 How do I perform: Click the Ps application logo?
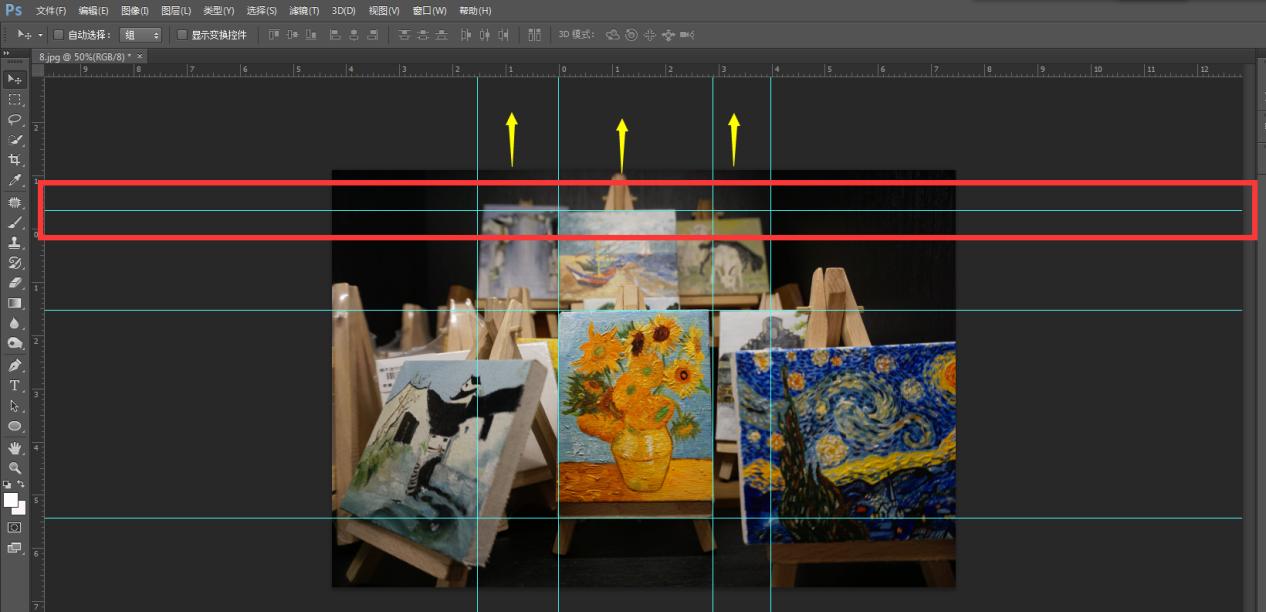(x=13, y=10)
